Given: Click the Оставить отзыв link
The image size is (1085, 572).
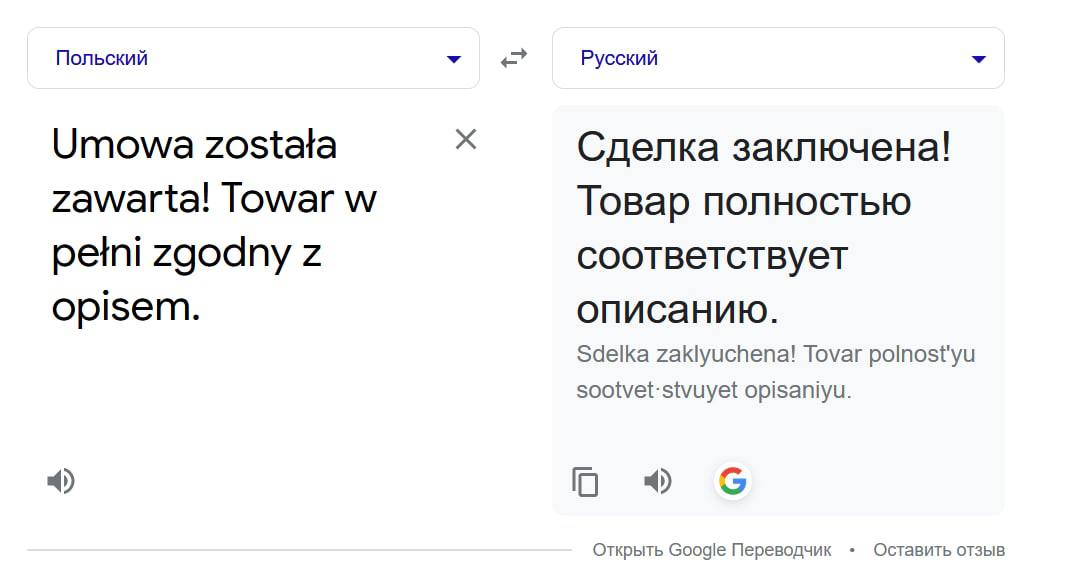Looking at the screenshot, I should click(x=939, y=550).
